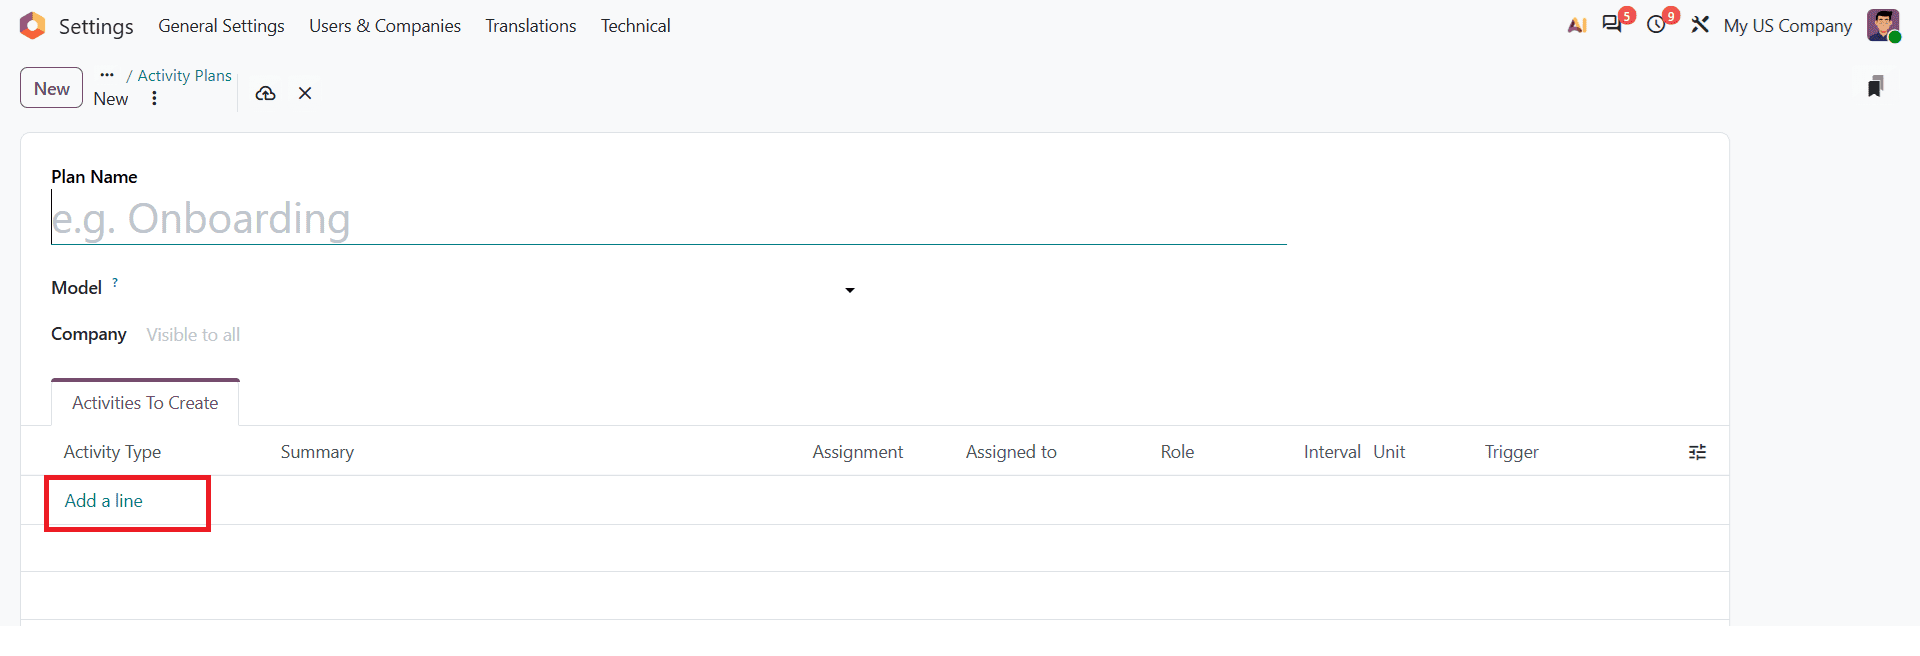Open the developer tools icon

(1700, 25)
